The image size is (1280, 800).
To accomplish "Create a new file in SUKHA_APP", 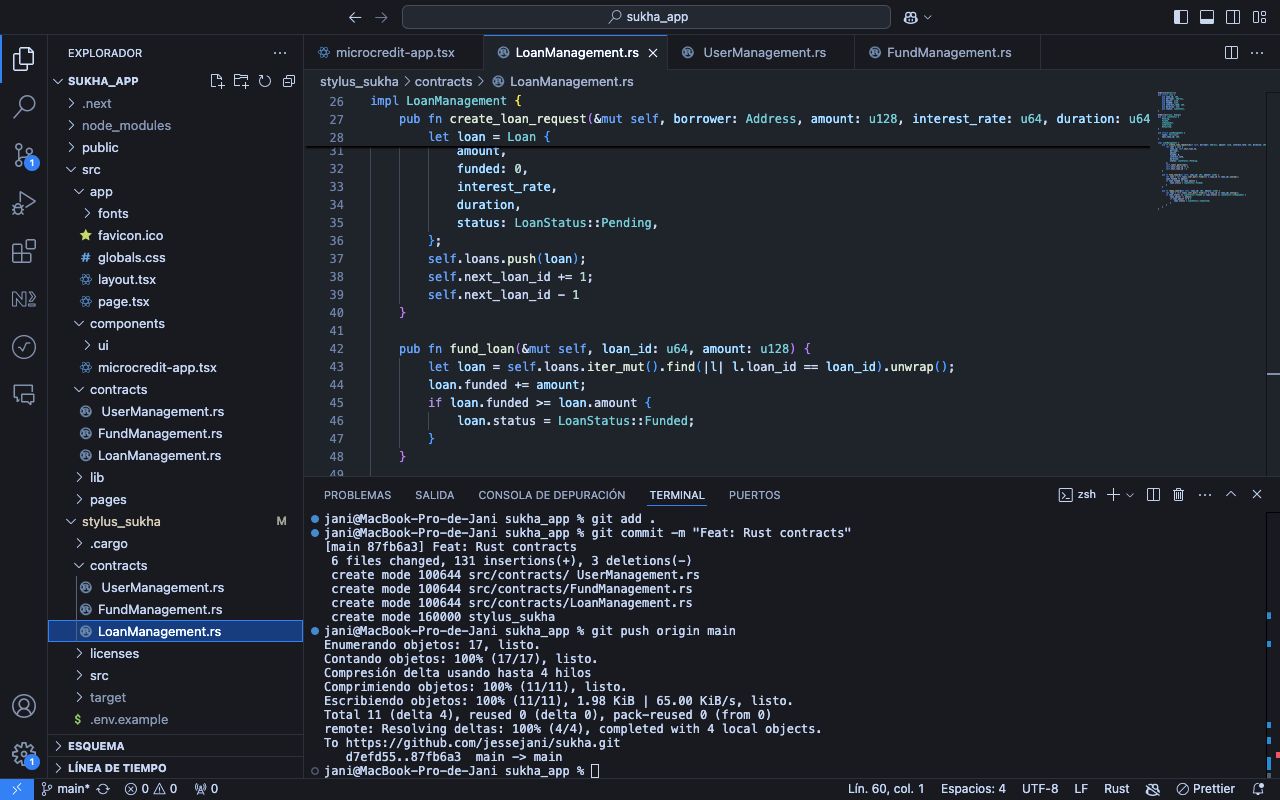I will click(x=217, y=81).
